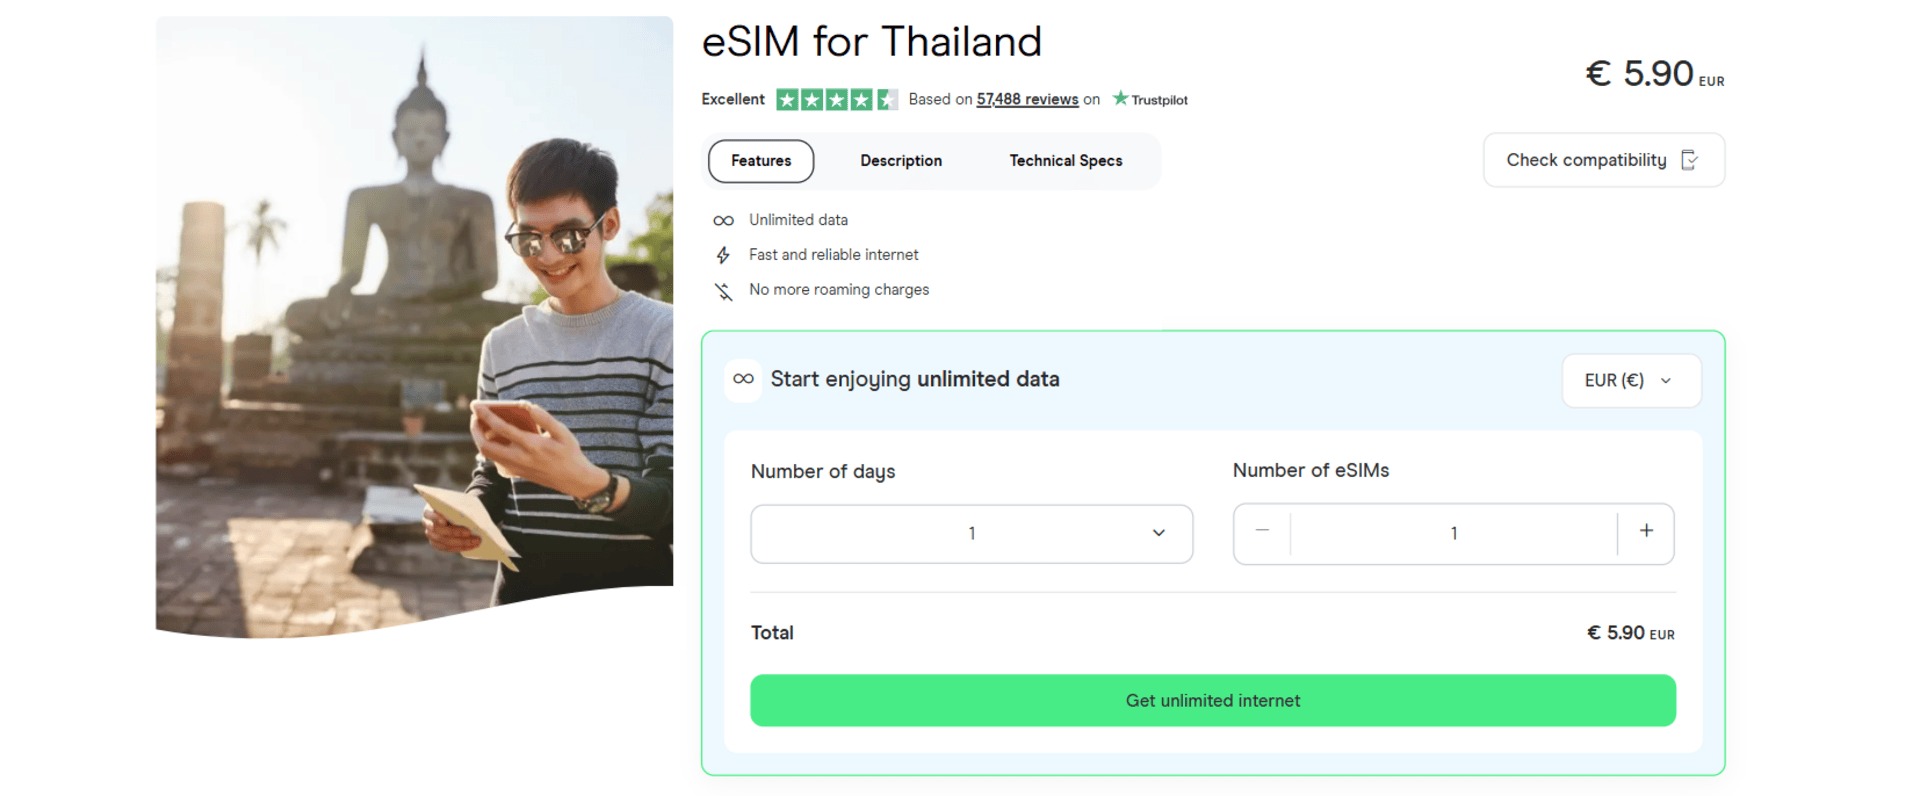Open the EUR (€) currency dropdown
1920x796 pixels.
1631,381
